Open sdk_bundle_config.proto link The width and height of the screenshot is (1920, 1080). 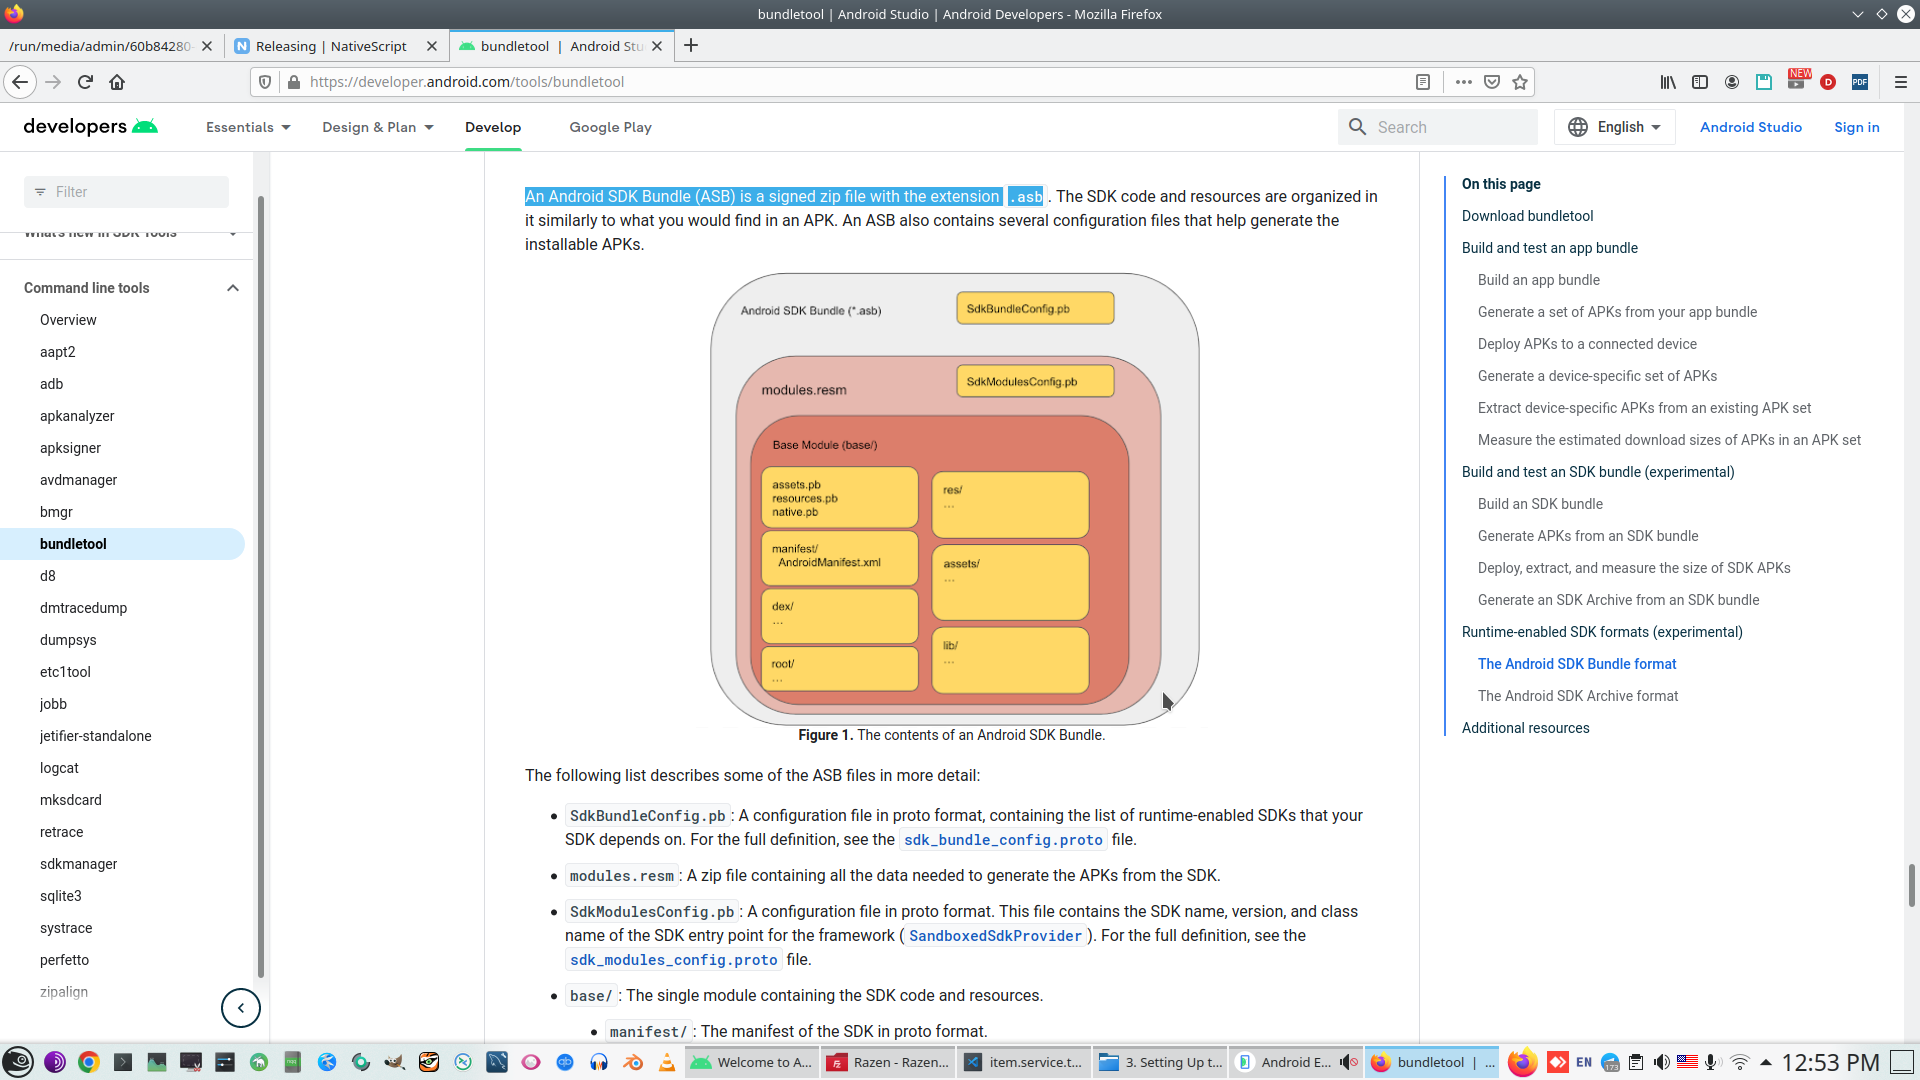point(1003,840)
